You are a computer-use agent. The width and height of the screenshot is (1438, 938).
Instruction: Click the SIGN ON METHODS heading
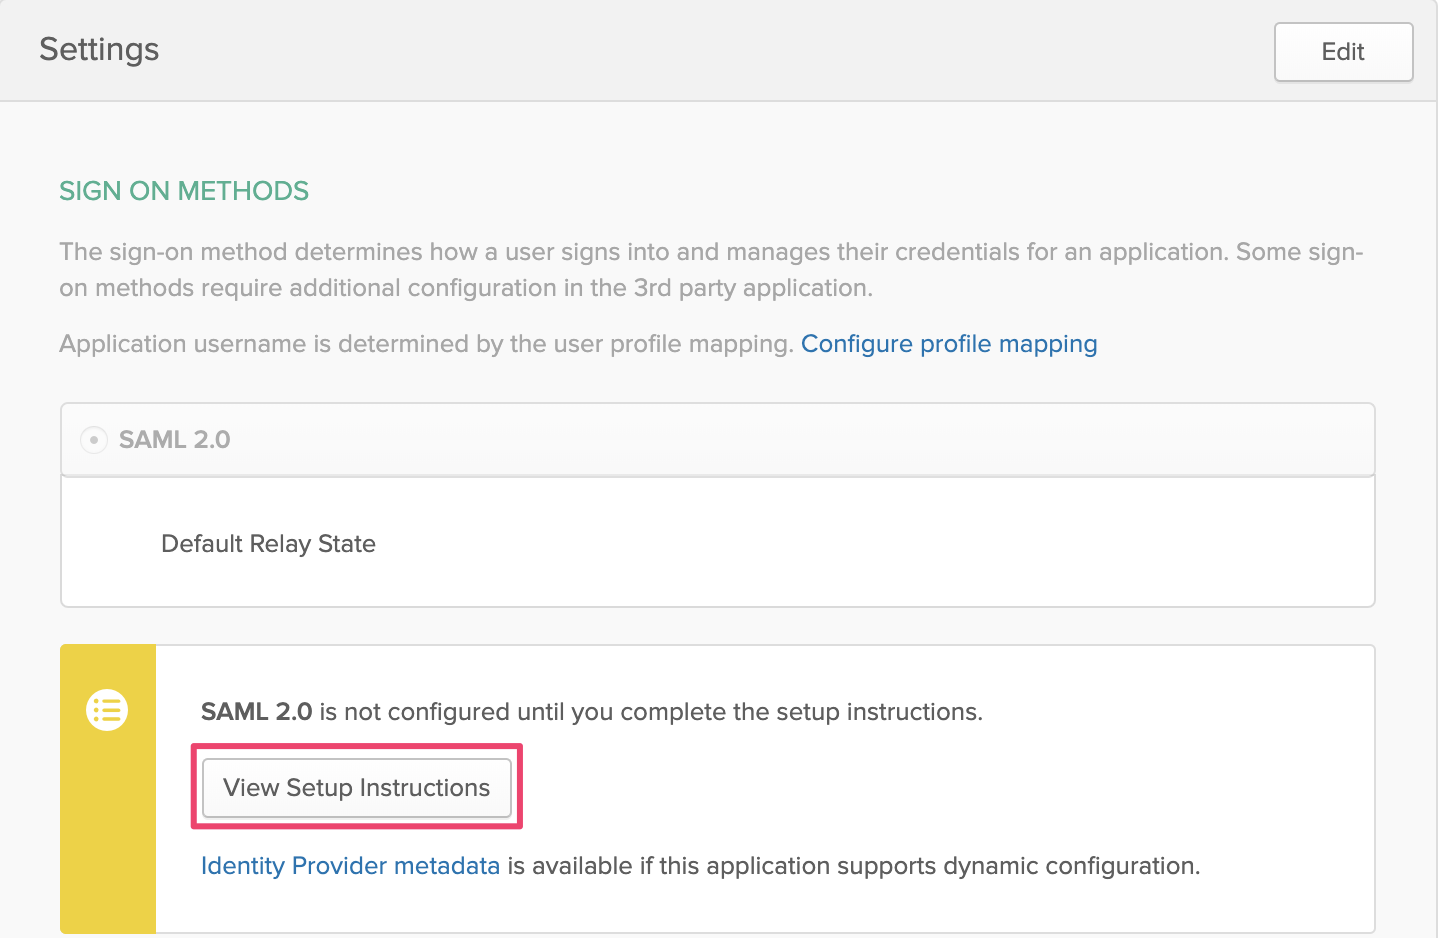pos(184,191)
